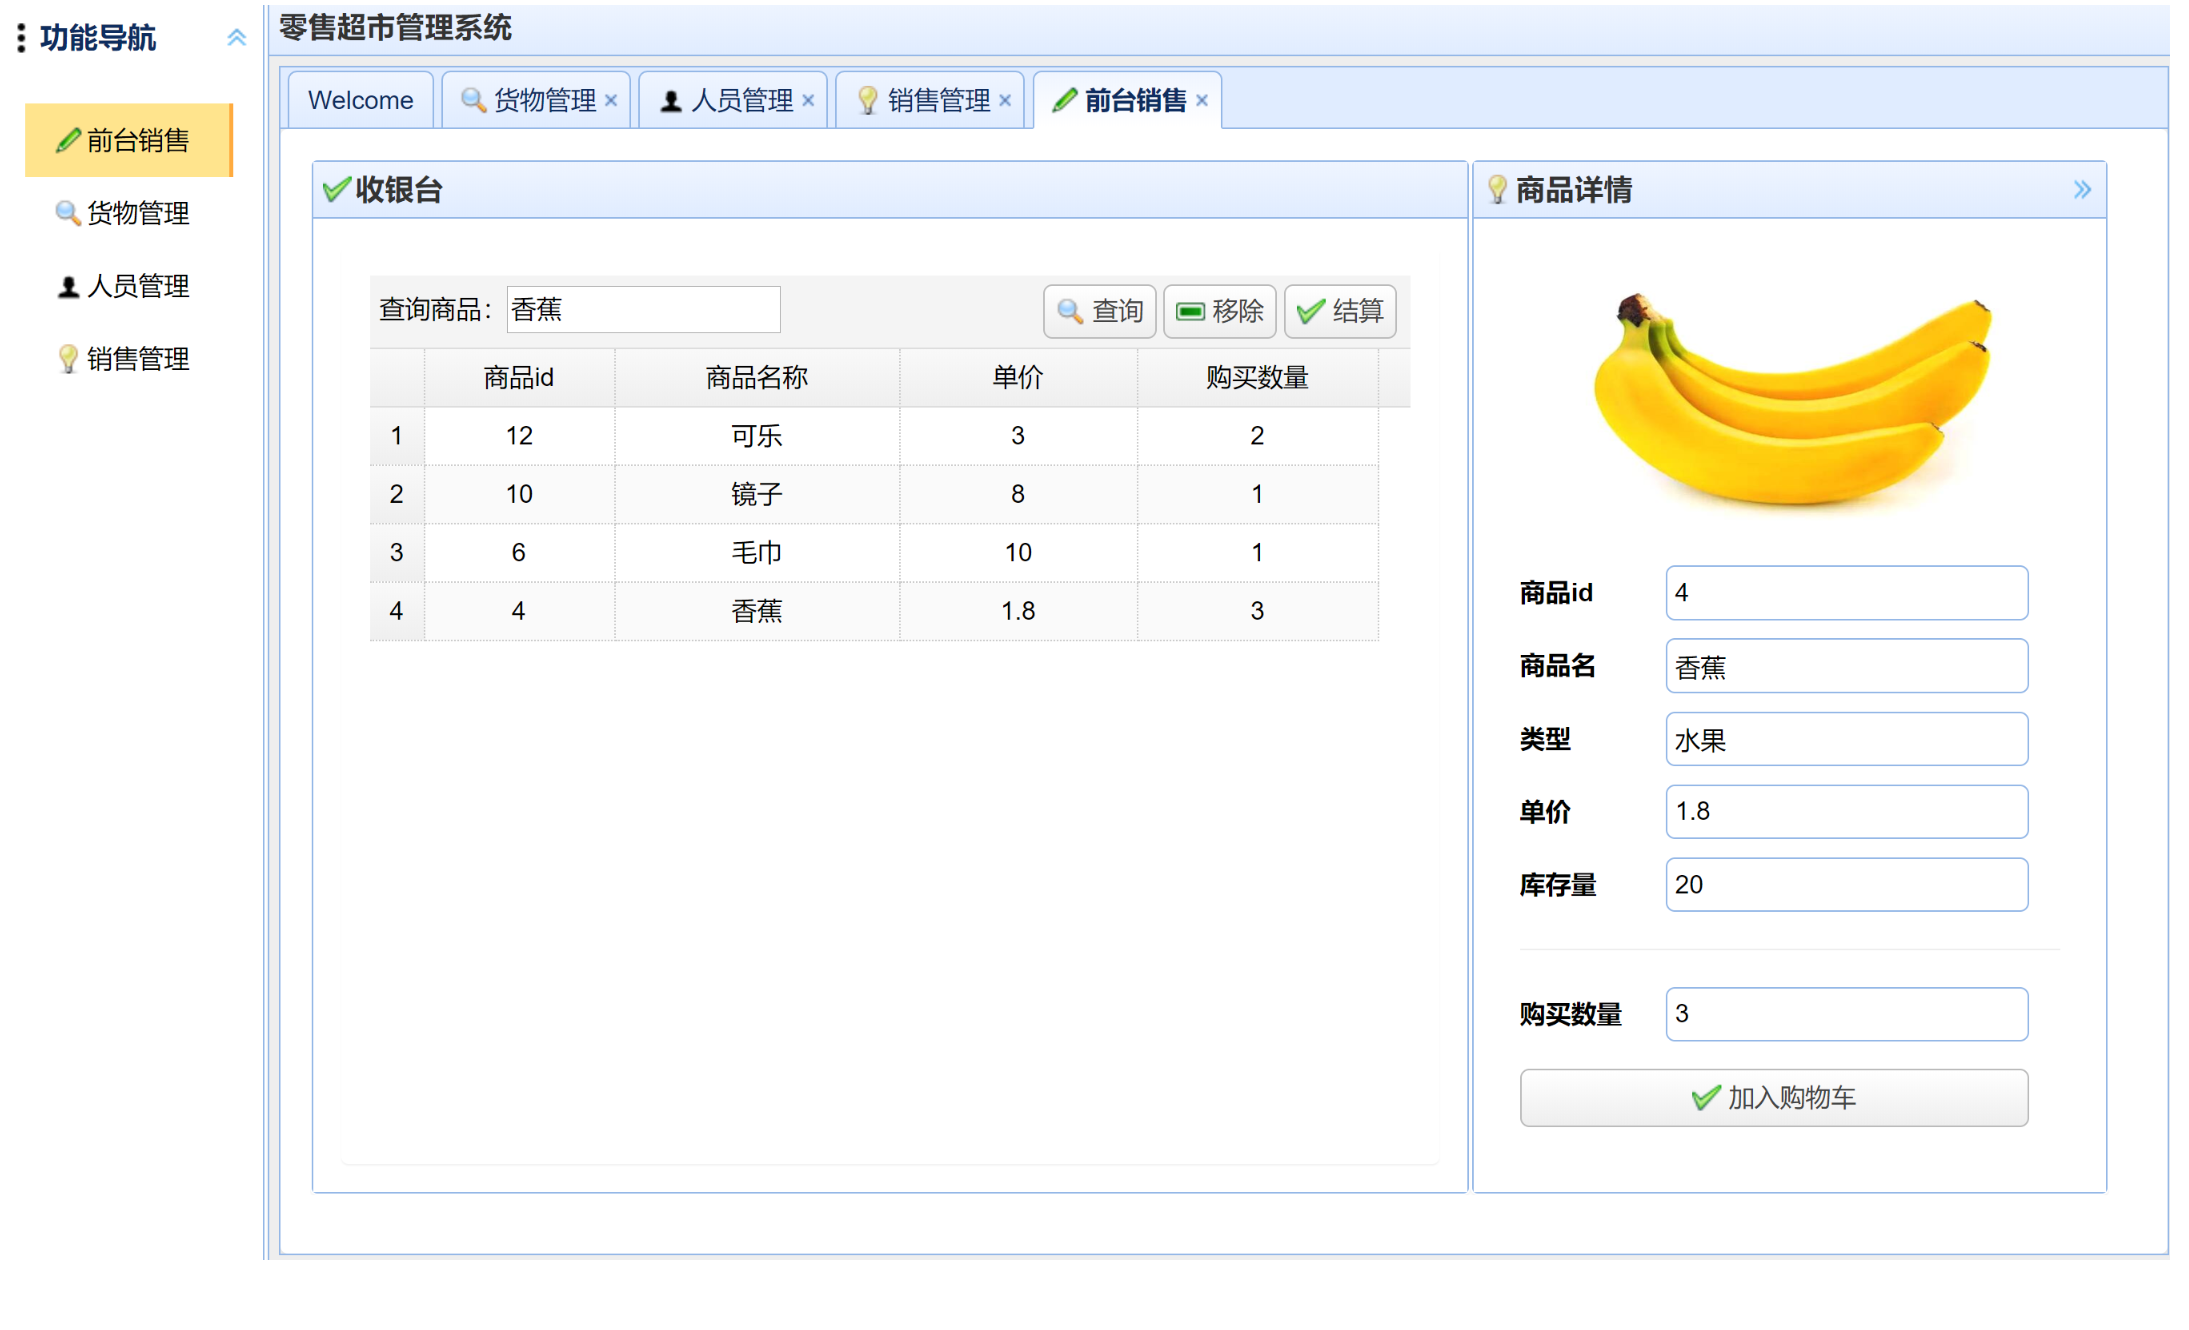
Task: Click the 查询 search button
Action: pyautogui.click(x=1100, y=311)
